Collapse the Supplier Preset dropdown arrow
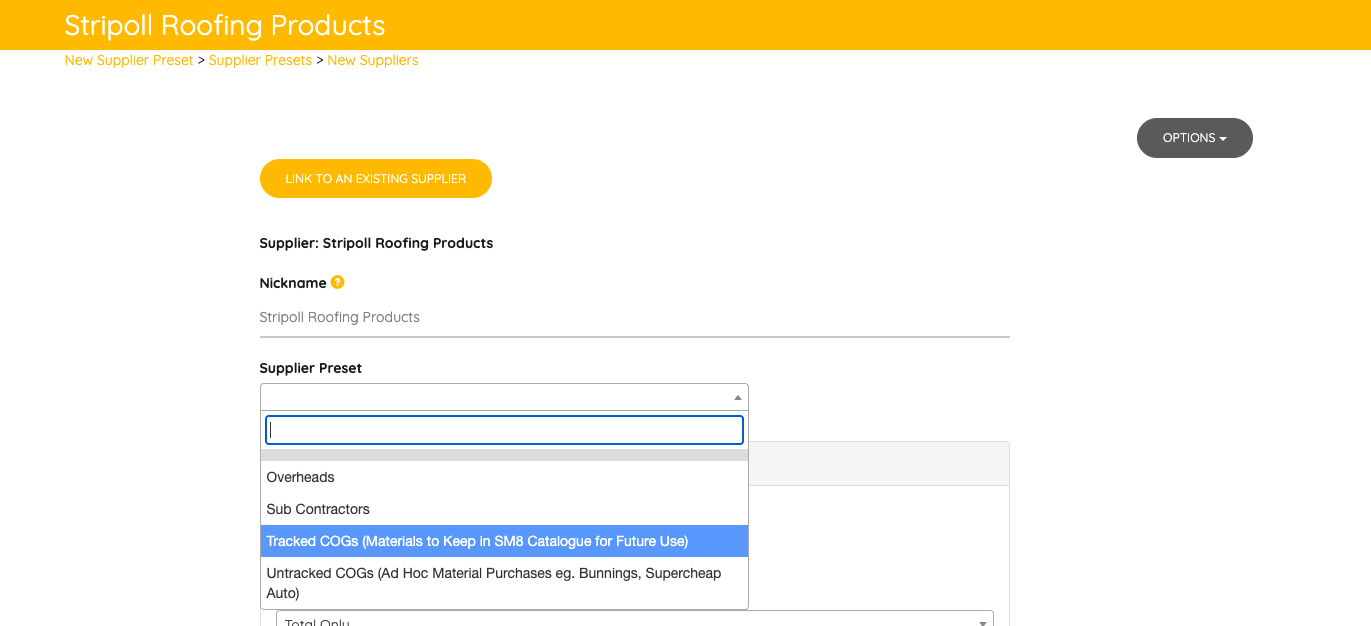This screenshot has height=626, width=1371. point(738,397)
